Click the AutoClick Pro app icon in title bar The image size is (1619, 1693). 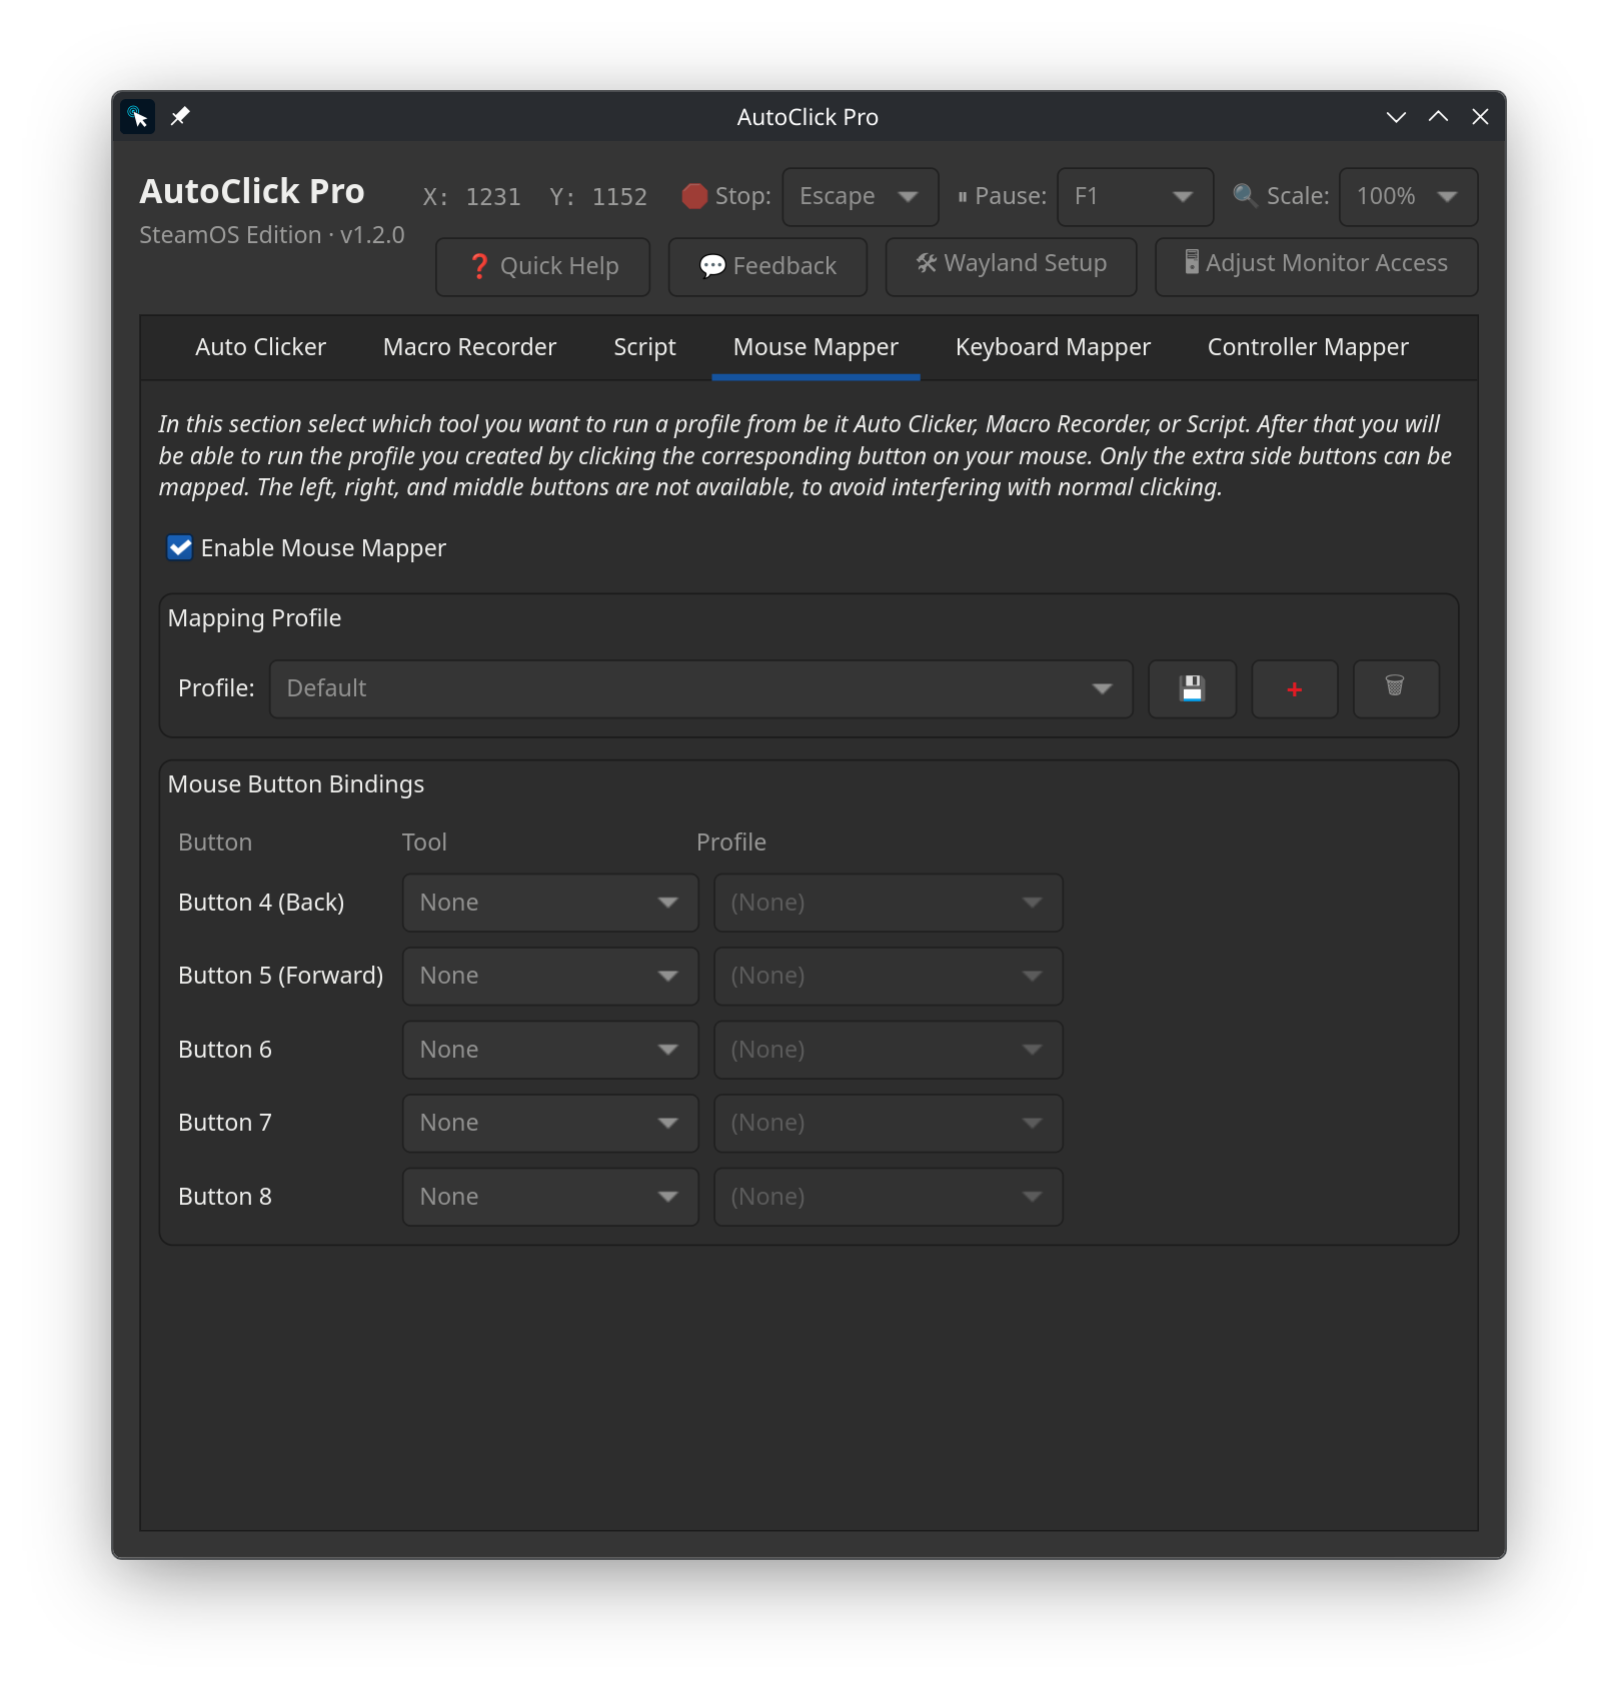tap(138, 117)
